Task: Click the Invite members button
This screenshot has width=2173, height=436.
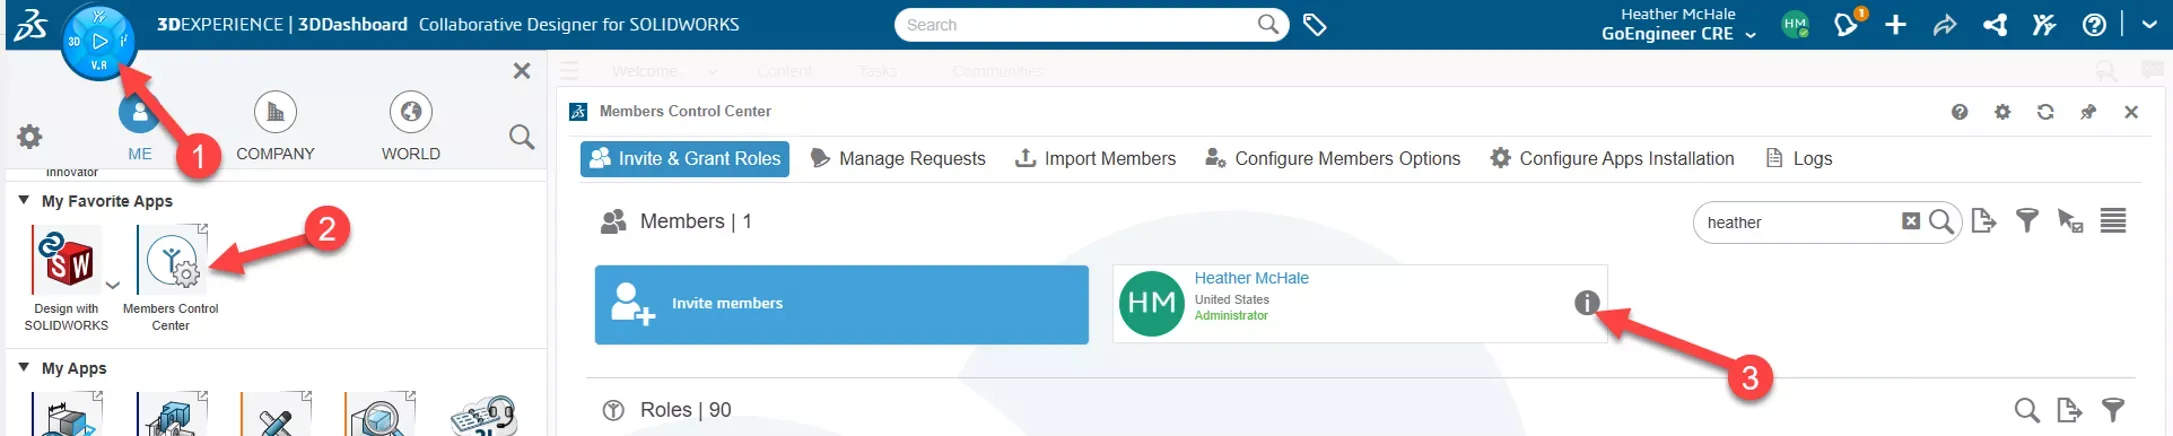Action: pos(842,304)
